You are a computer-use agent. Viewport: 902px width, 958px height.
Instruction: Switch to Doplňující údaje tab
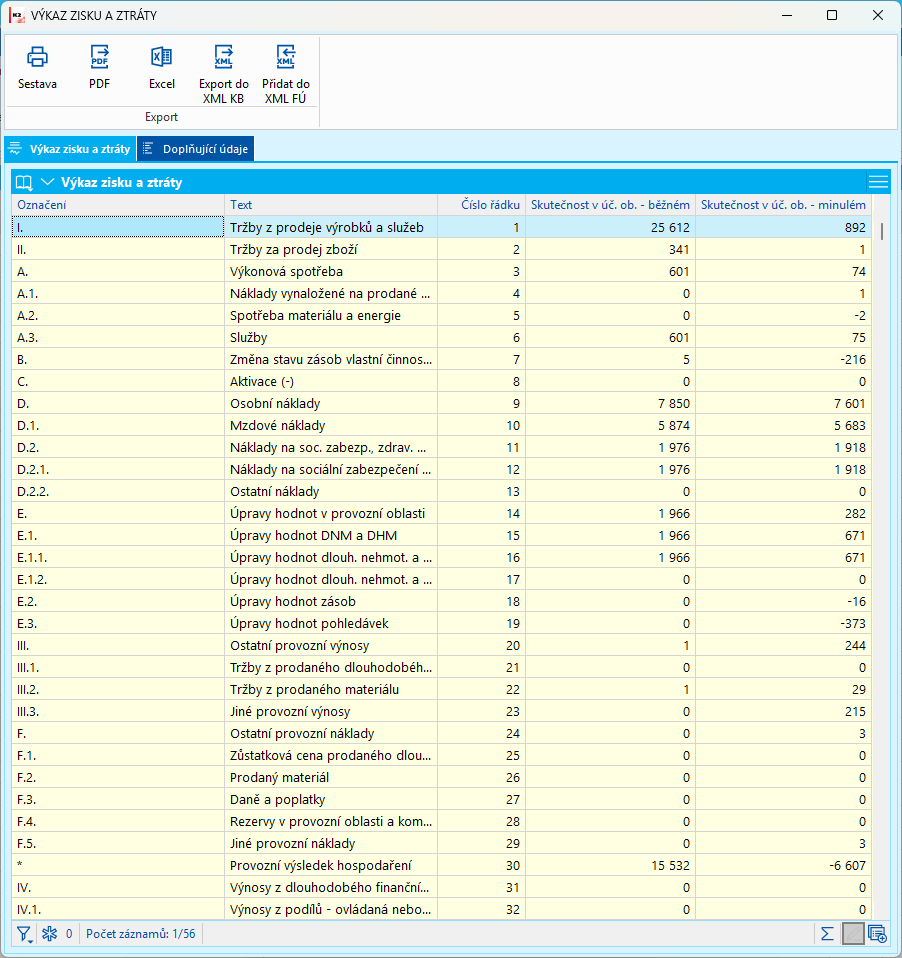point(196,149)
